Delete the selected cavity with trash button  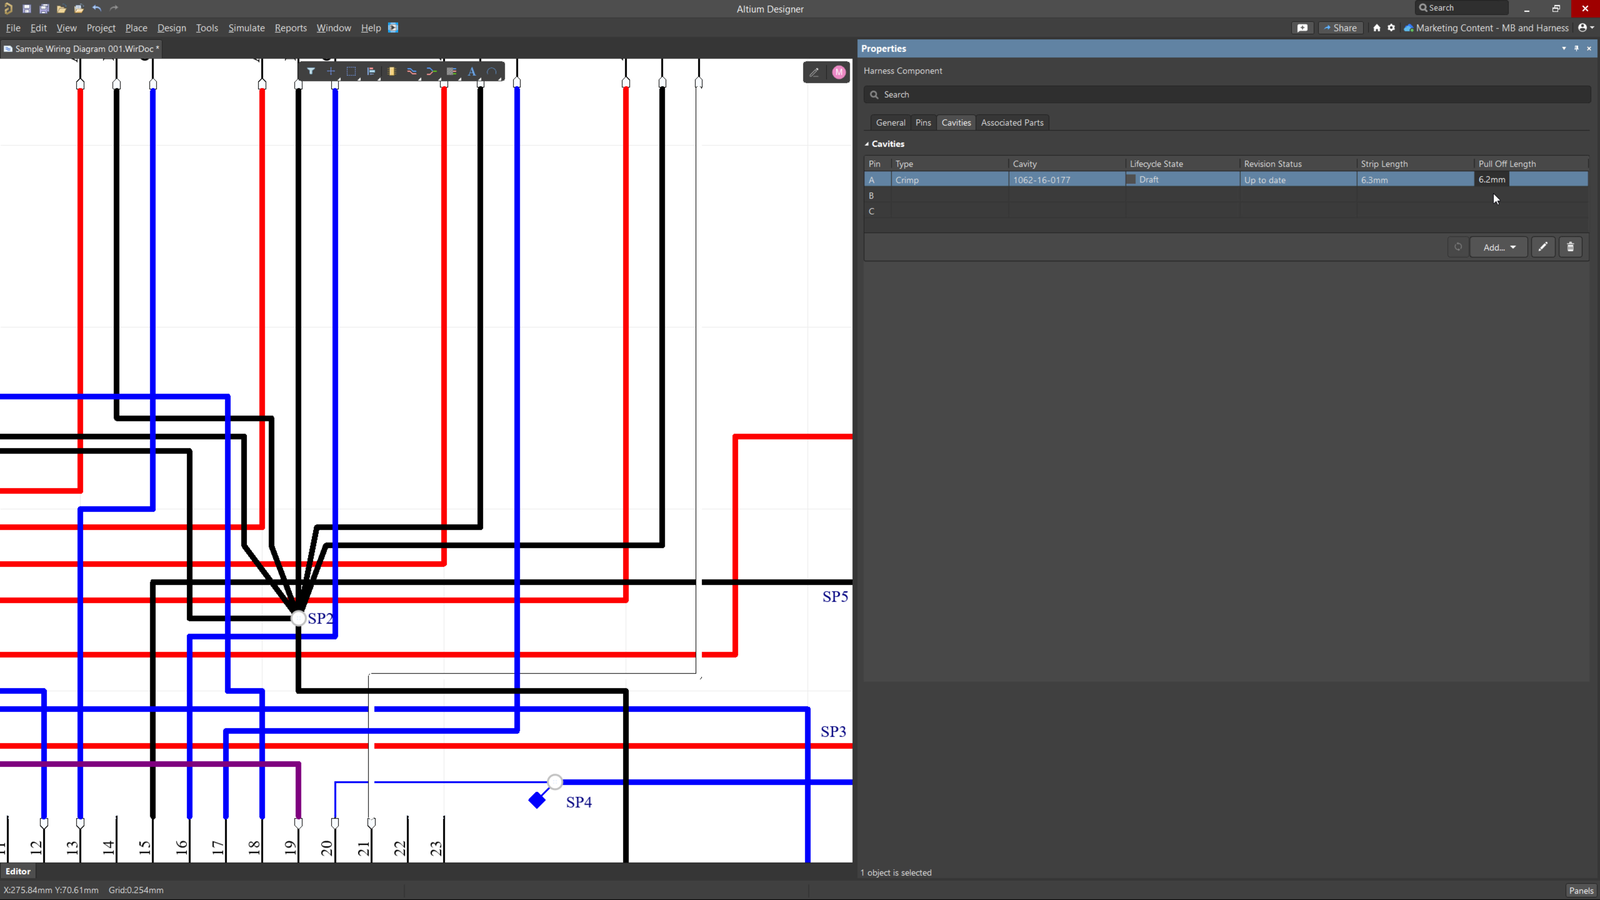tap(1571, 247)
